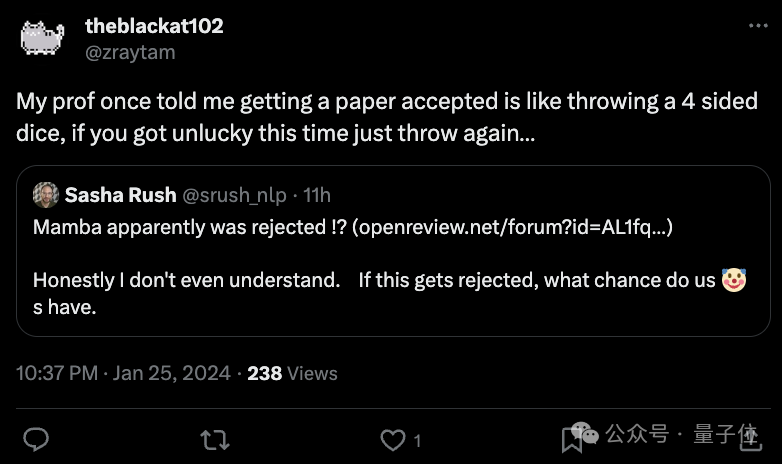
Task: Click the 11h timestamp on quoted tweet
Action: point(317,194)
